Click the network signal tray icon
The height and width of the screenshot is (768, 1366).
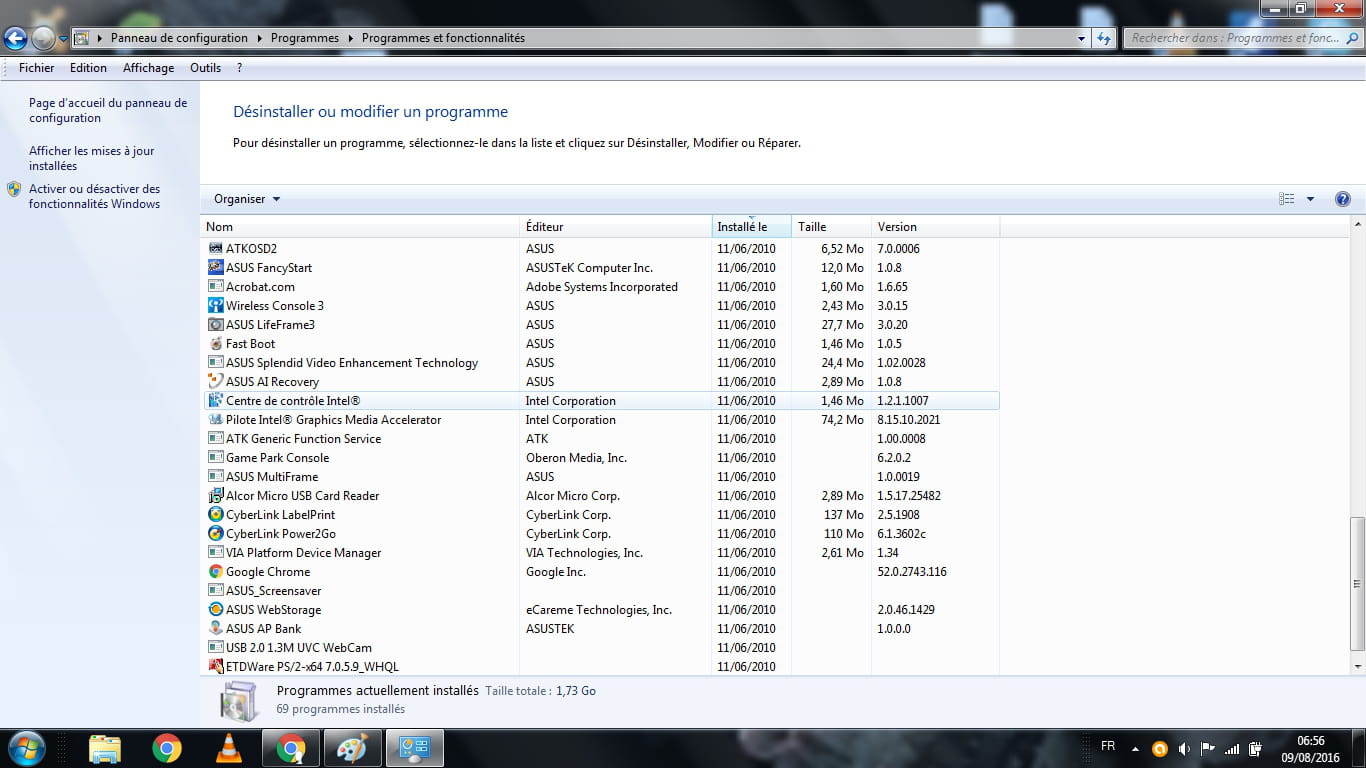point(1232,748)
